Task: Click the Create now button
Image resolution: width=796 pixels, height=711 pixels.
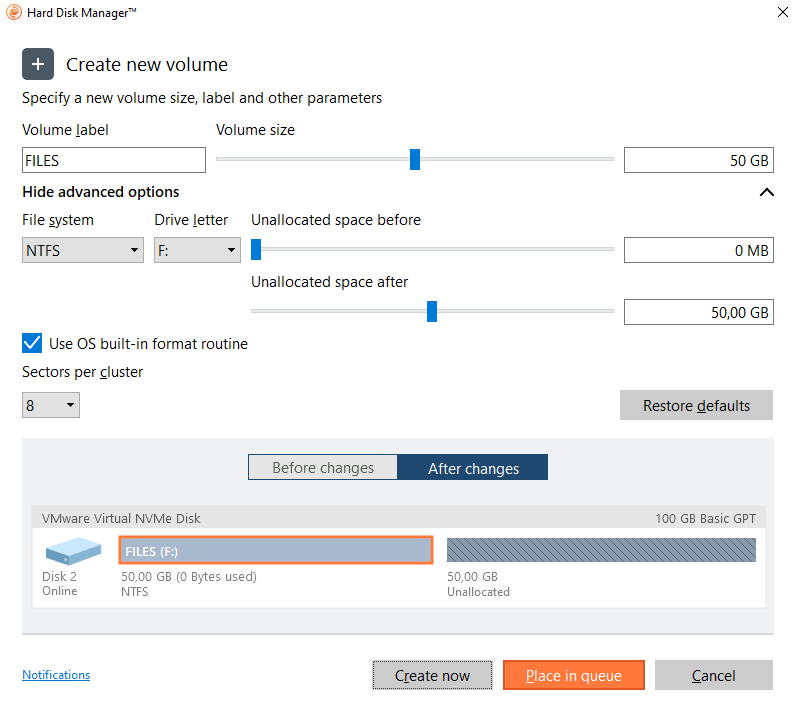Action: point(432,676)
